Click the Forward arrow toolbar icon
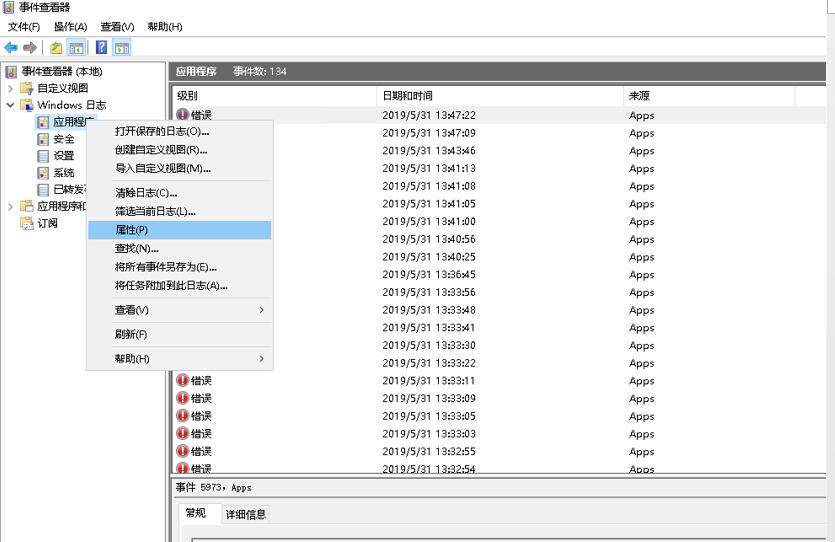This screenshot has width=835, height=542. 30,48
